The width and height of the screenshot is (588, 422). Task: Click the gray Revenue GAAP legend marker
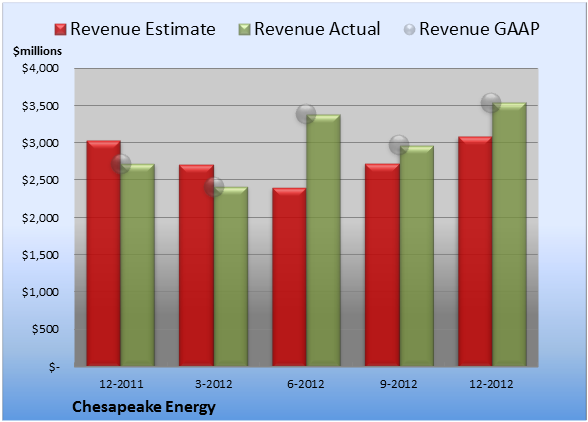pos(410,30)
